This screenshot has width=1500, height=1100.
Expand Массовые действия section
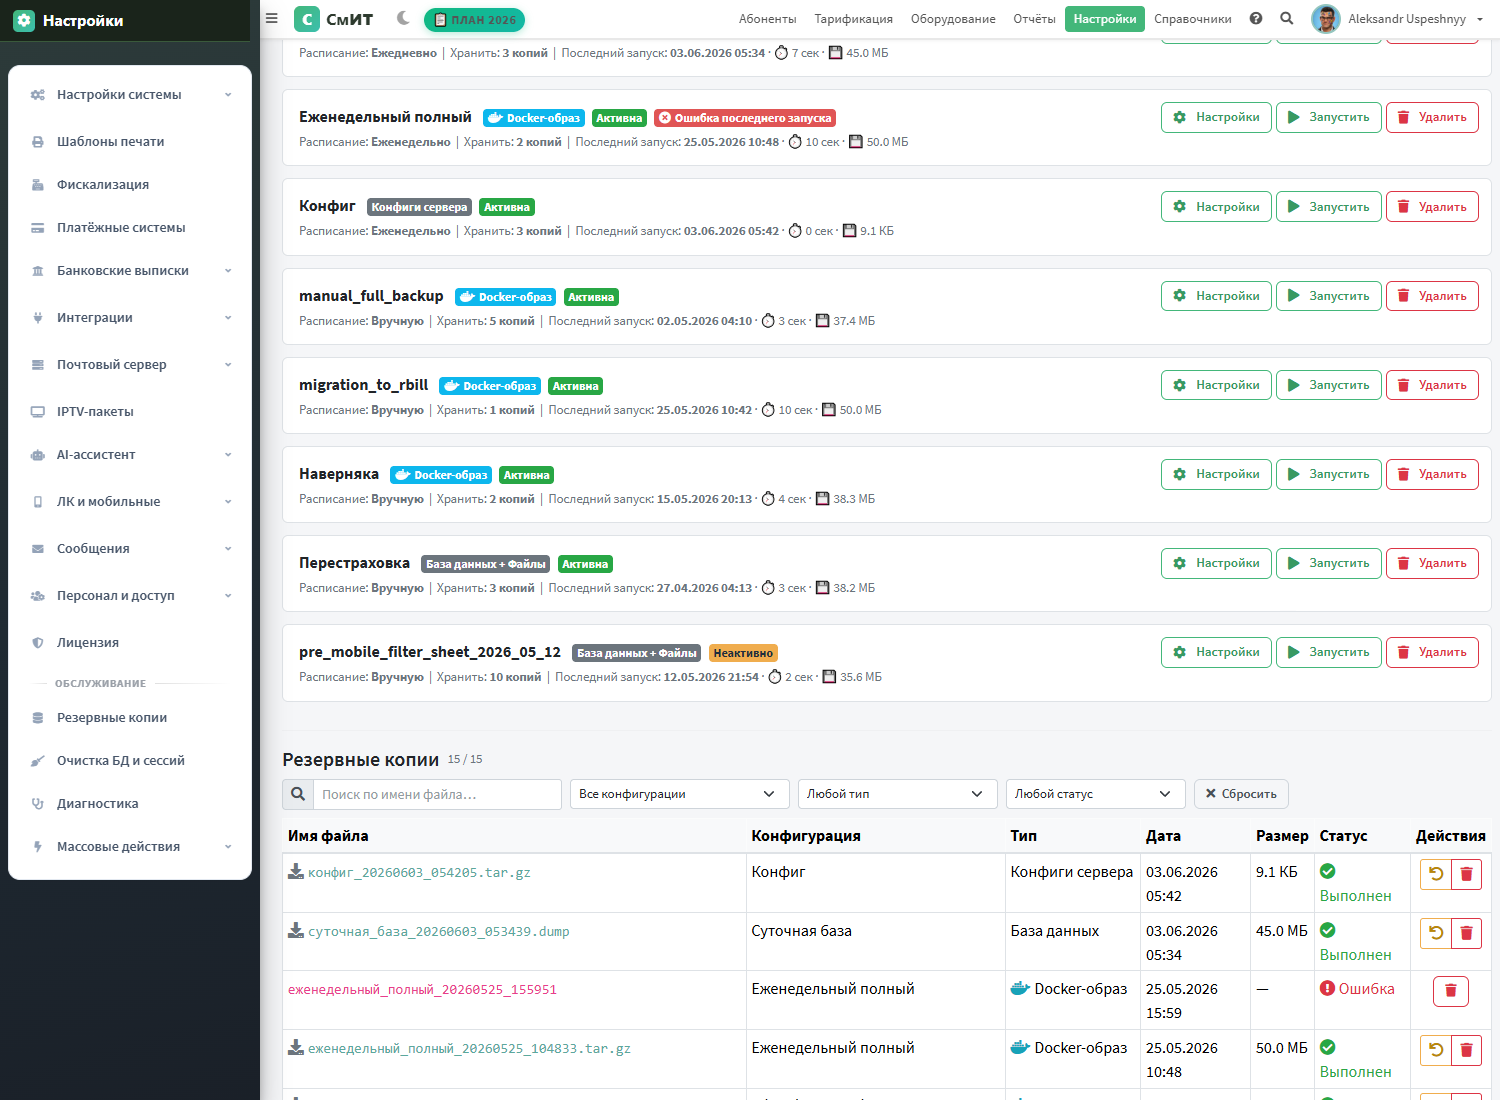tap(130, 847)
